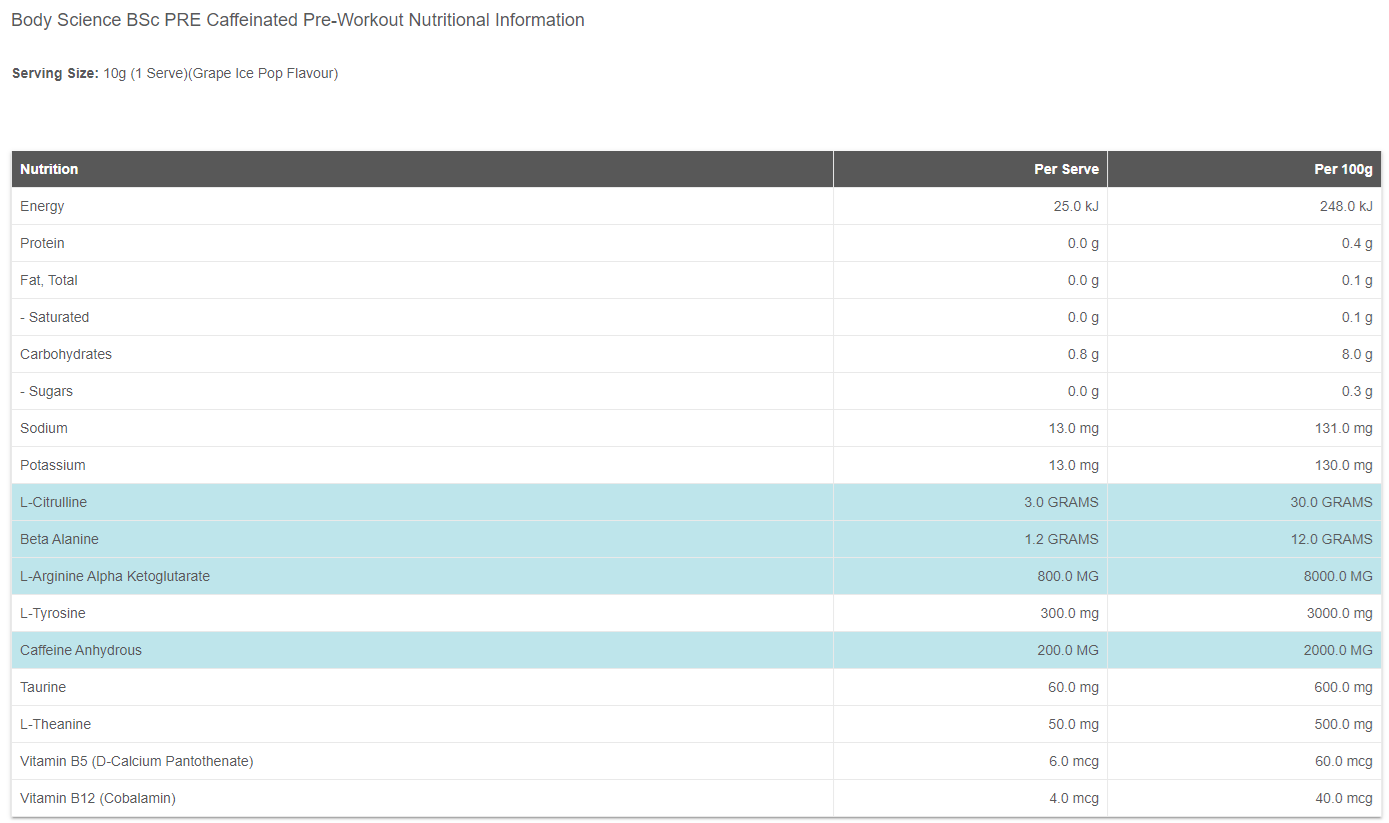Select the '- Sugars' row label

click(x=46, y=391)
